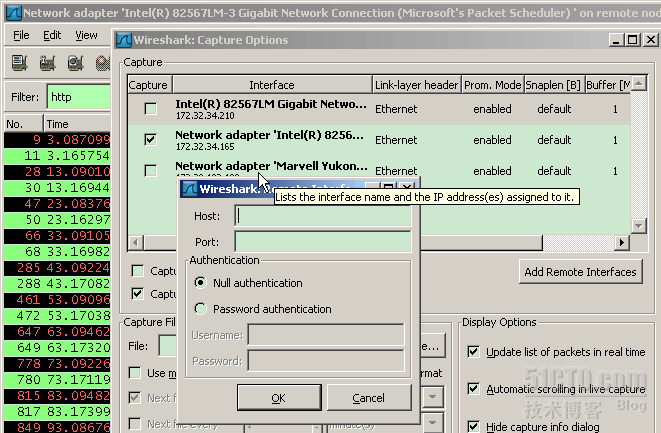Select packet number 11 in packet list
Image resolution: width=661 pixels, height=433 pixels.
pos(57,156)
